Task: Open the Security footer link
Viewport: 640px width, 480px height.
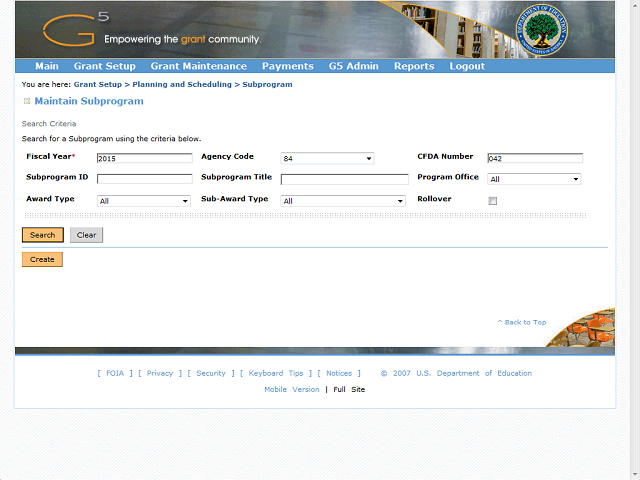Action: click(211, 373)
